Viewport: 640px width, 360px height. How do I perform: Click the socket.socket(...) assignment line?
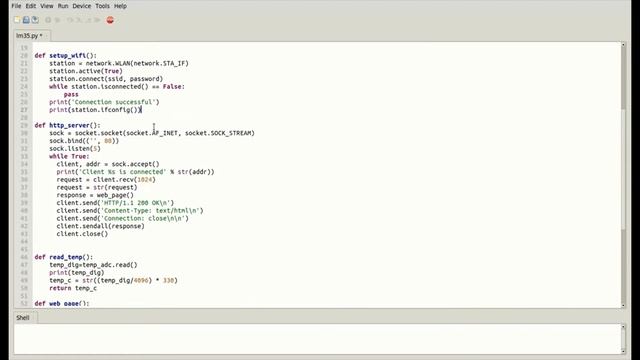pos(152,133)
